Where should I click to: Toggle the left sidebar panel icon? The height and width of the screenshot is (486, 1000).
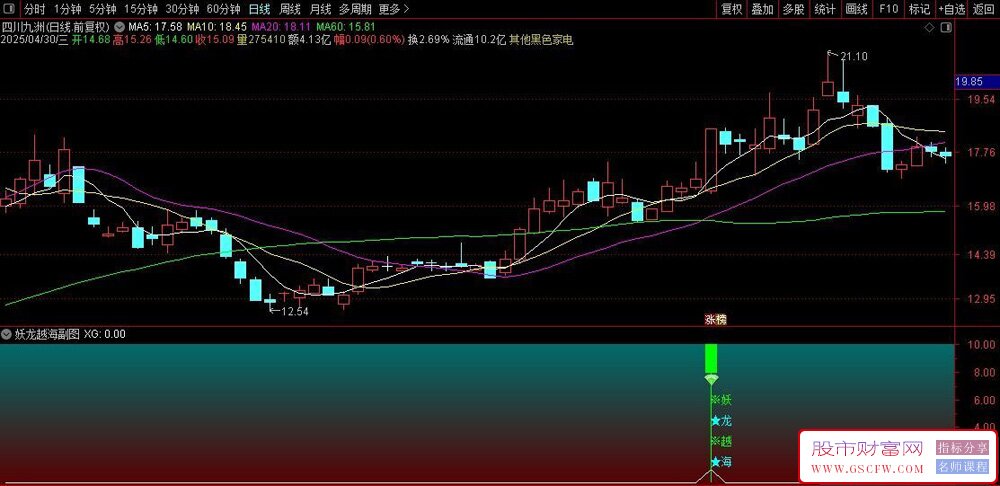(8, 9)
